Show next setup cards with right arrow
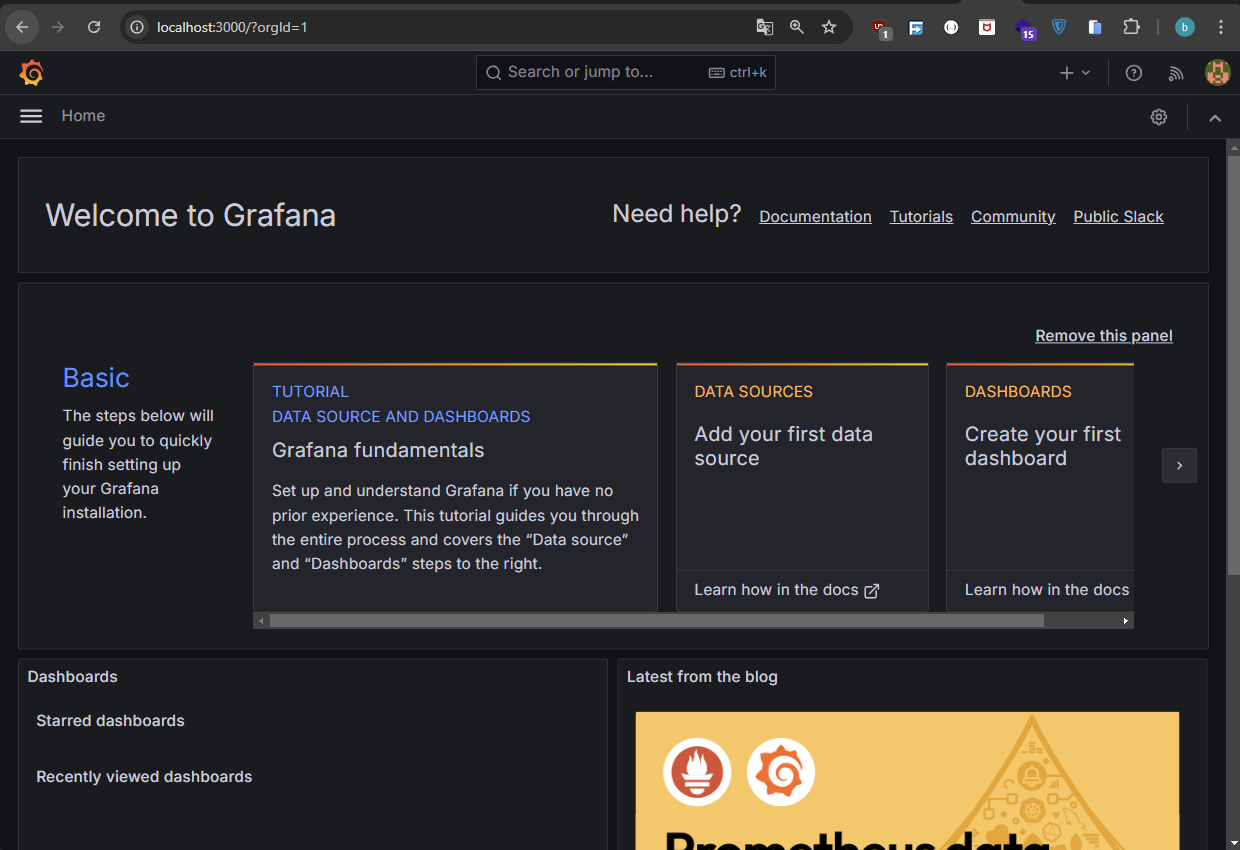 click(x=1179, y=465)
